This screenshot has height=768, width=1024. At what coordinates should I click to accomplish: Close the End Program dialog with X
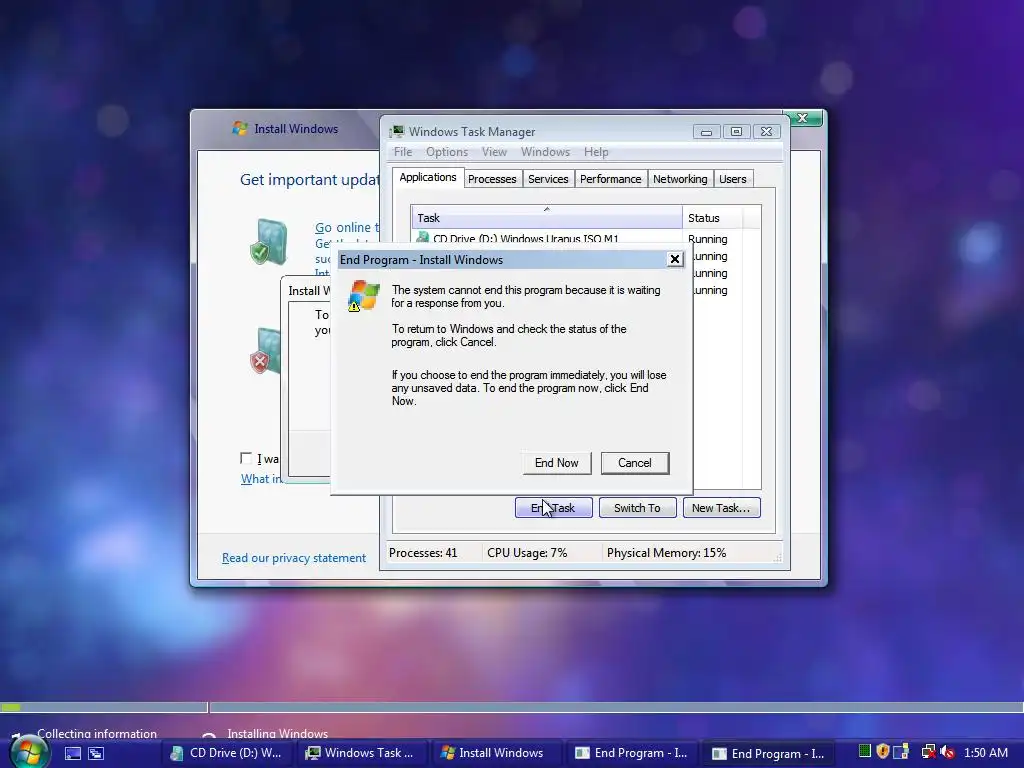point(675,259)
